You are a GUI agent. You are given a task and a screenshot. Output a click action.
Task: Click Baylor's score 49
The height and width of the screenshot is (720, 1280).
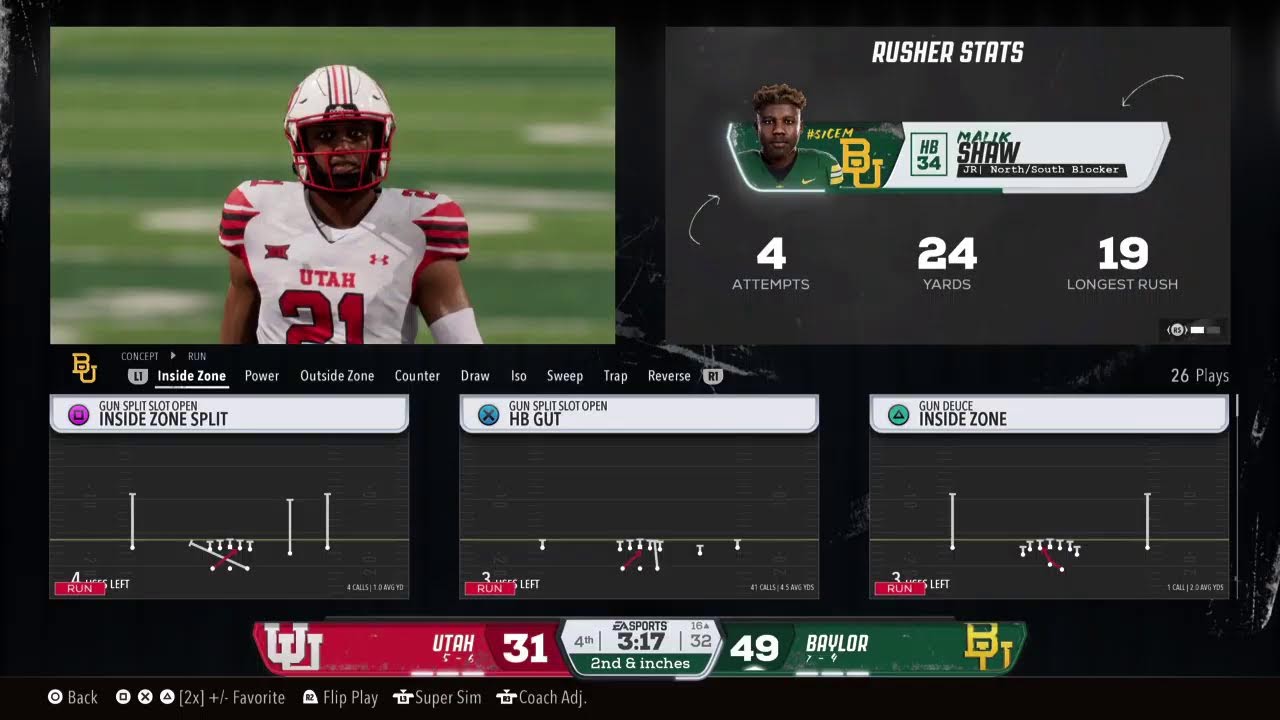click(x=754, y=649)
